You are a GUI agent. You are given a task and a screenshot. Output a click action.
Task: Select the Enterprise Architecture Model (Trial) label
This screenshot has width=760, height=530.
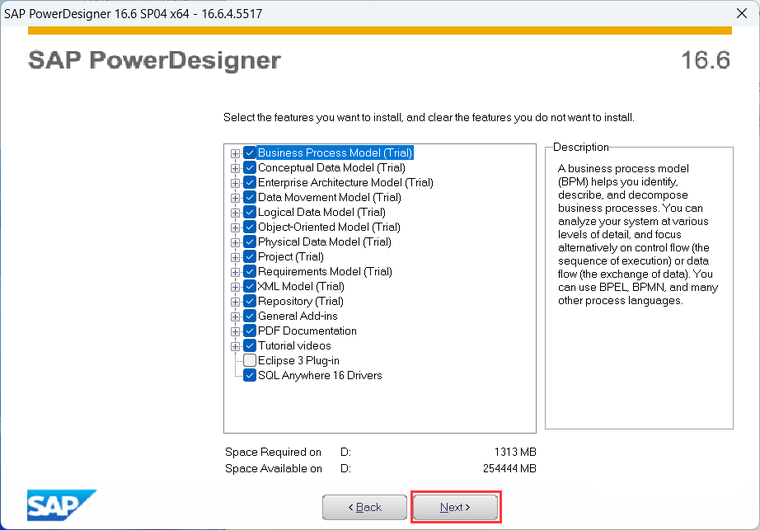click(346, 182)
